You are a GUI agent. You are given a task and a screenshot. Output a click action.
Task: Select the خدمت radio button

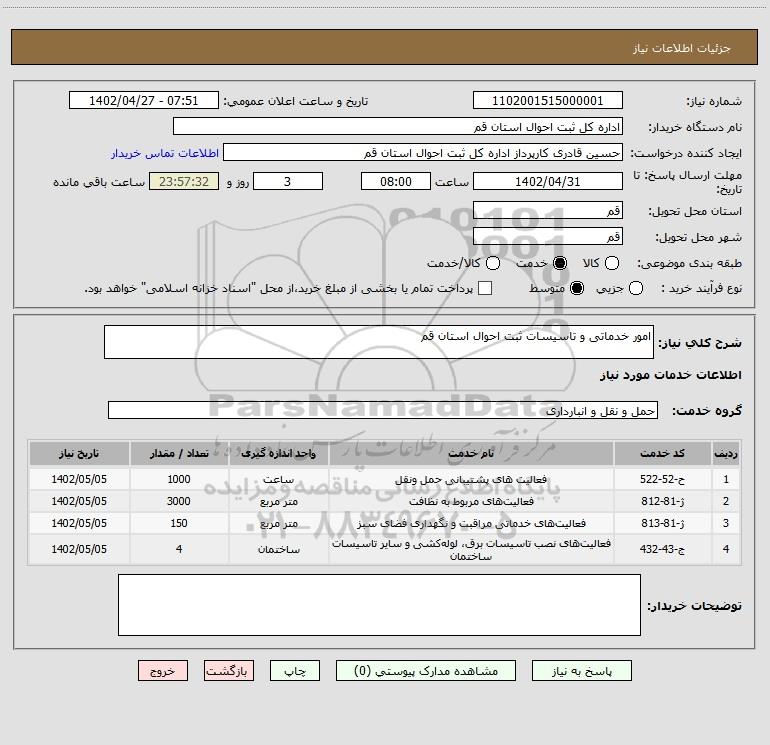pyautogui.click(x=559, y=263)
